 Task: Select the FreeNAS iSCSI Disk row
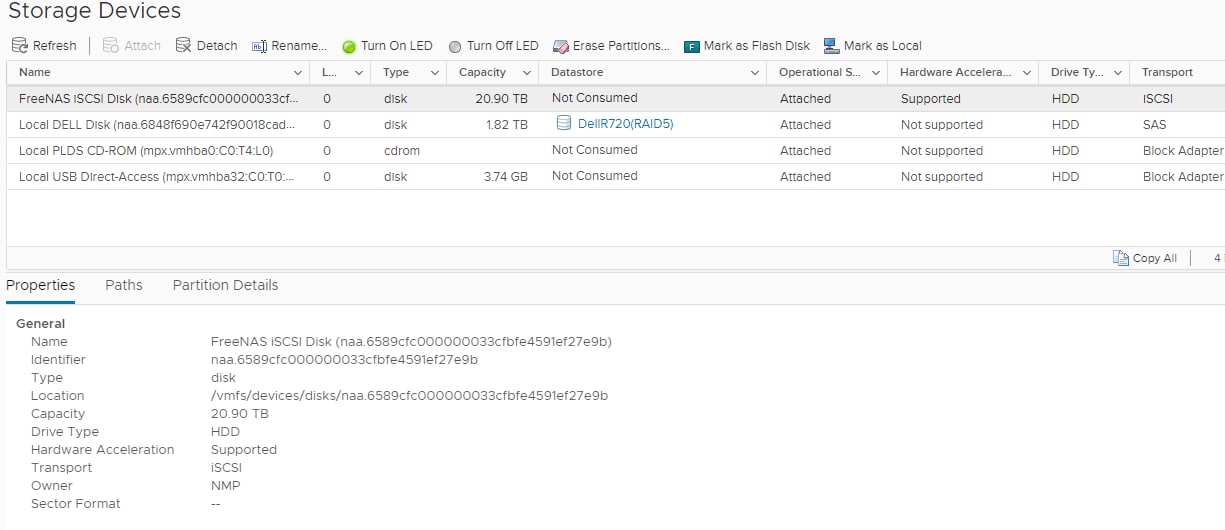click(615, 98)
